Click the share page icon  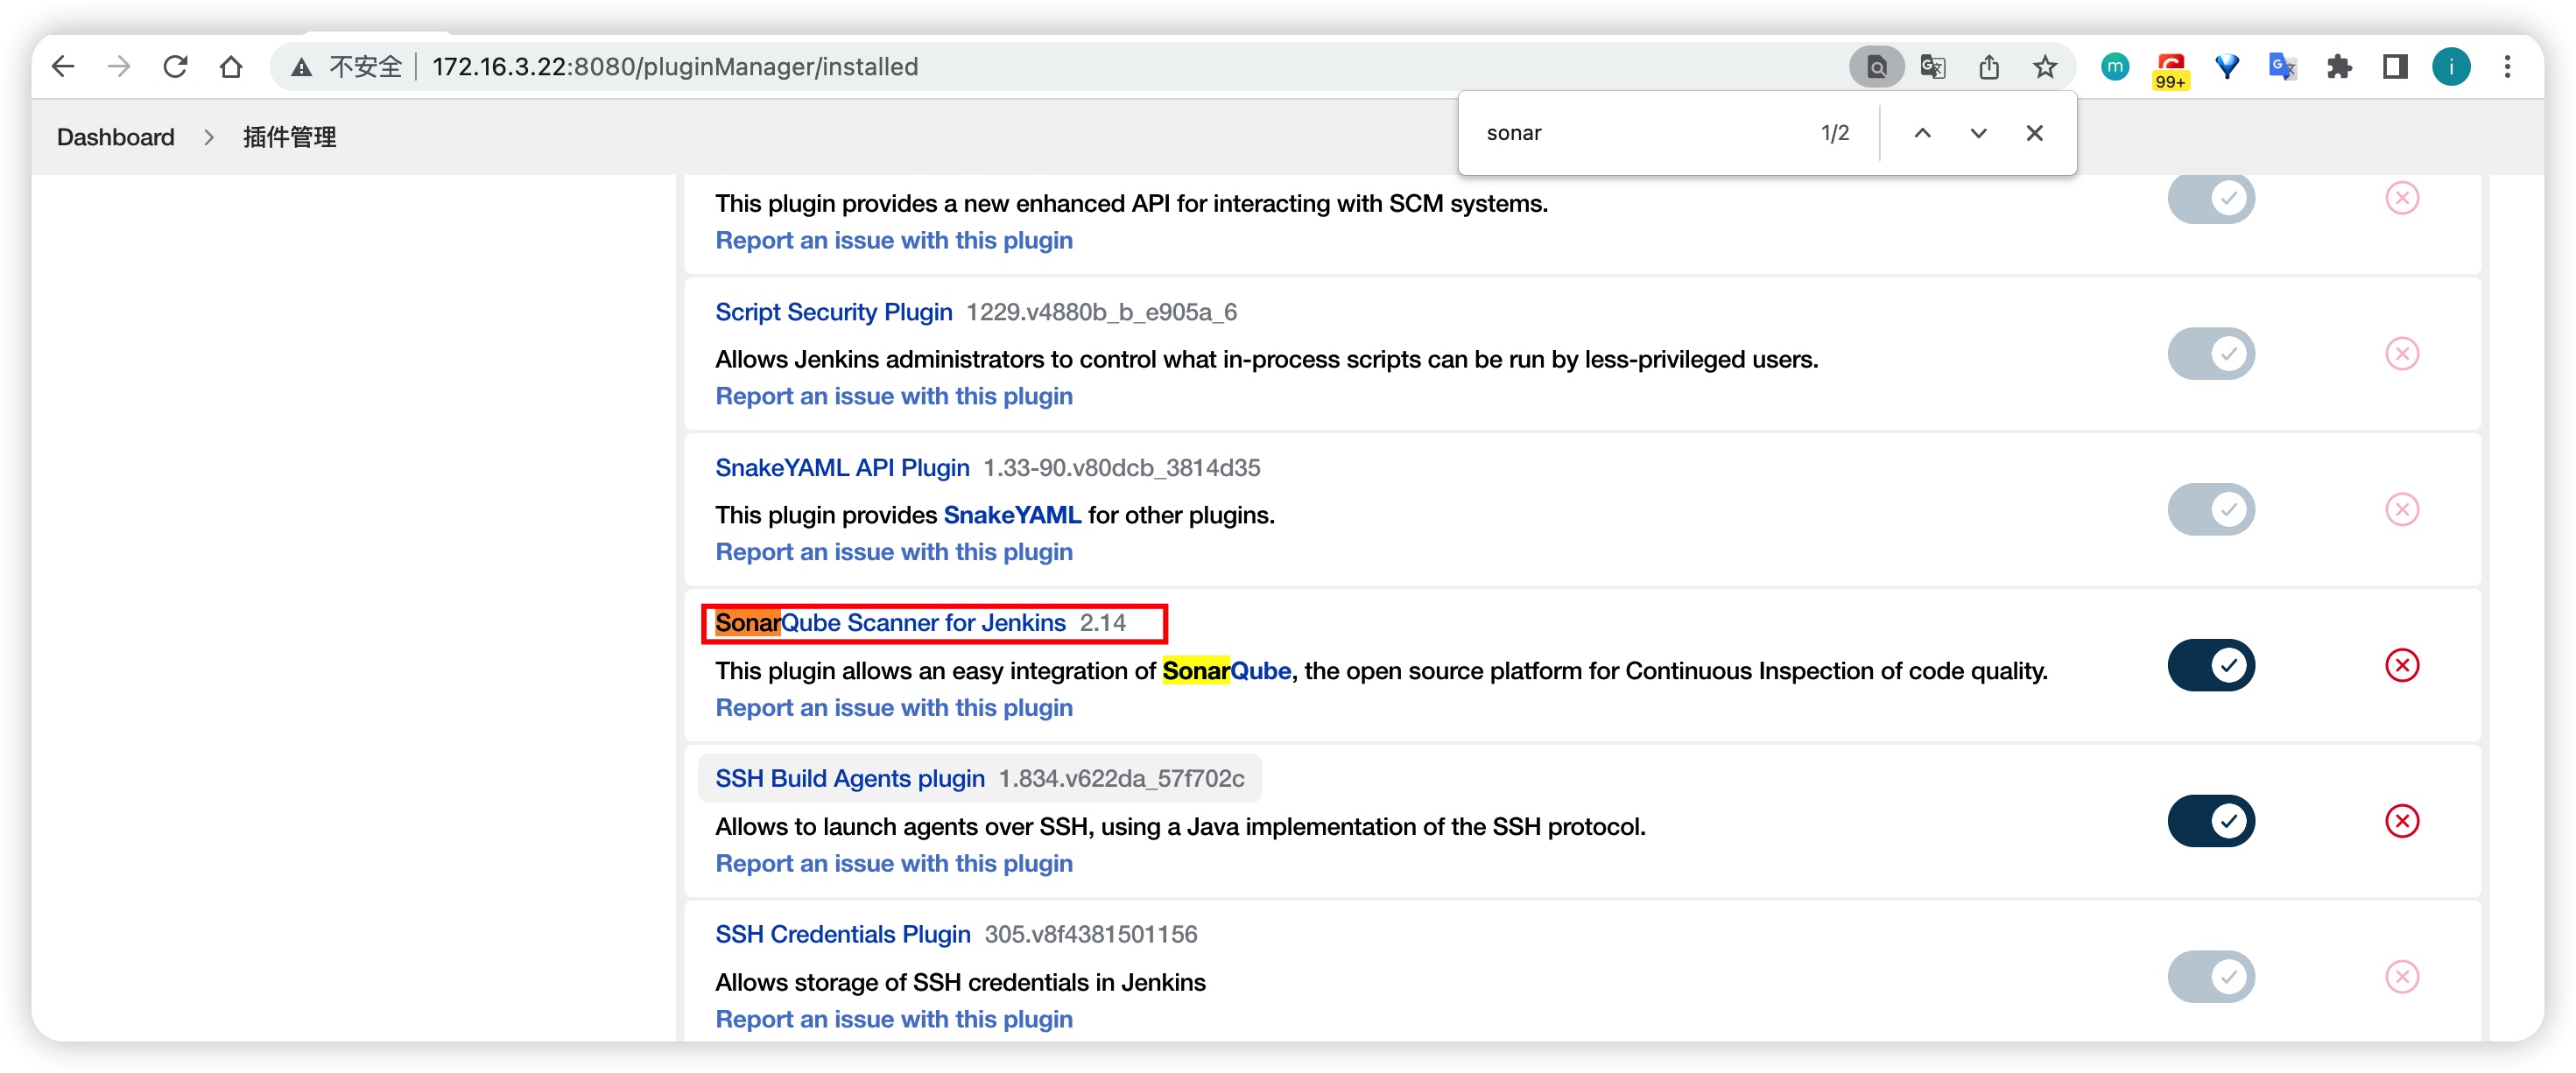click(x=1989, y=67)
